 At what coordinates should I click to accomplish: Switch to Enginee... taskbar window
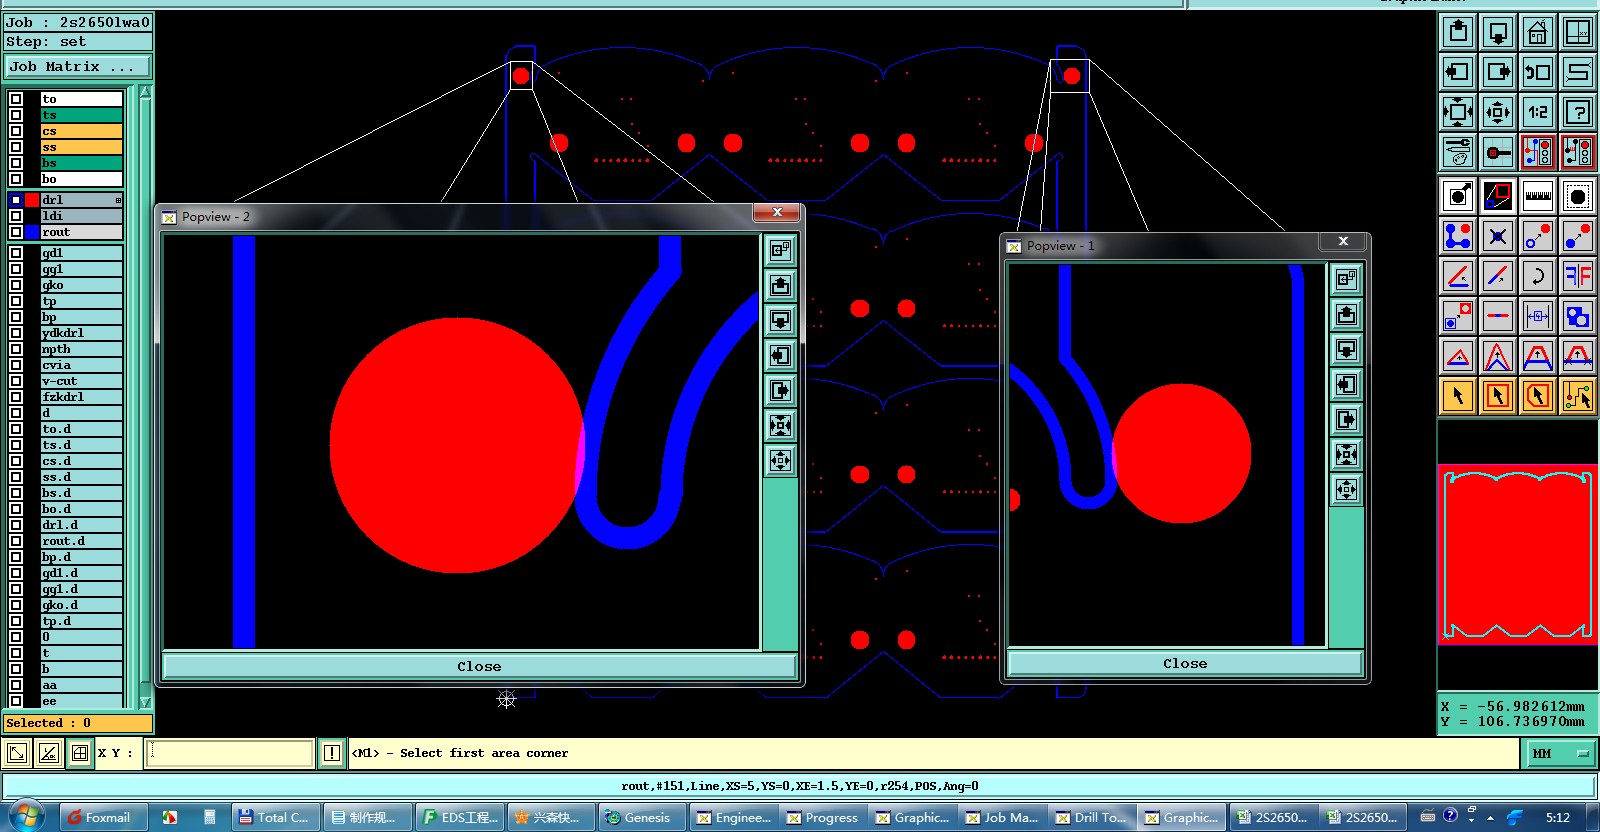[731, 817]
